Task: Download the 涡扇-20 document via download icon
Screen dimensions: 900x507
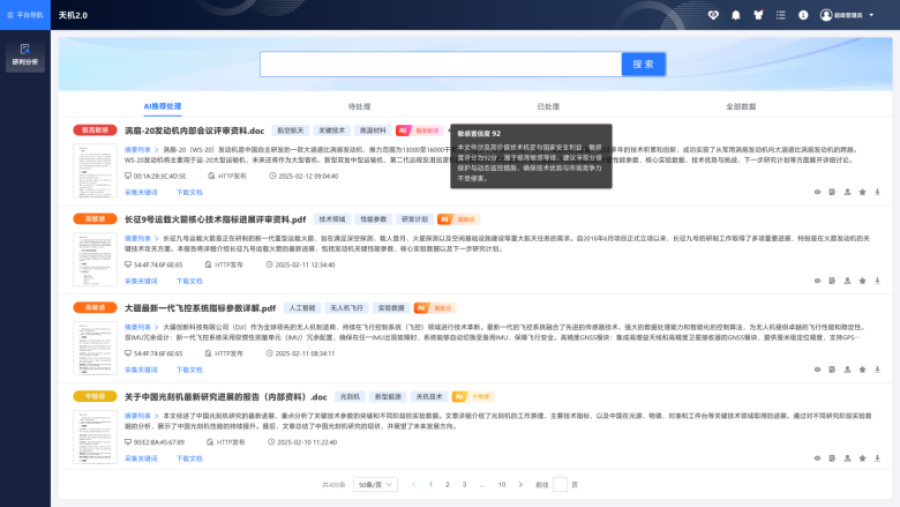Action: (878, 191)
